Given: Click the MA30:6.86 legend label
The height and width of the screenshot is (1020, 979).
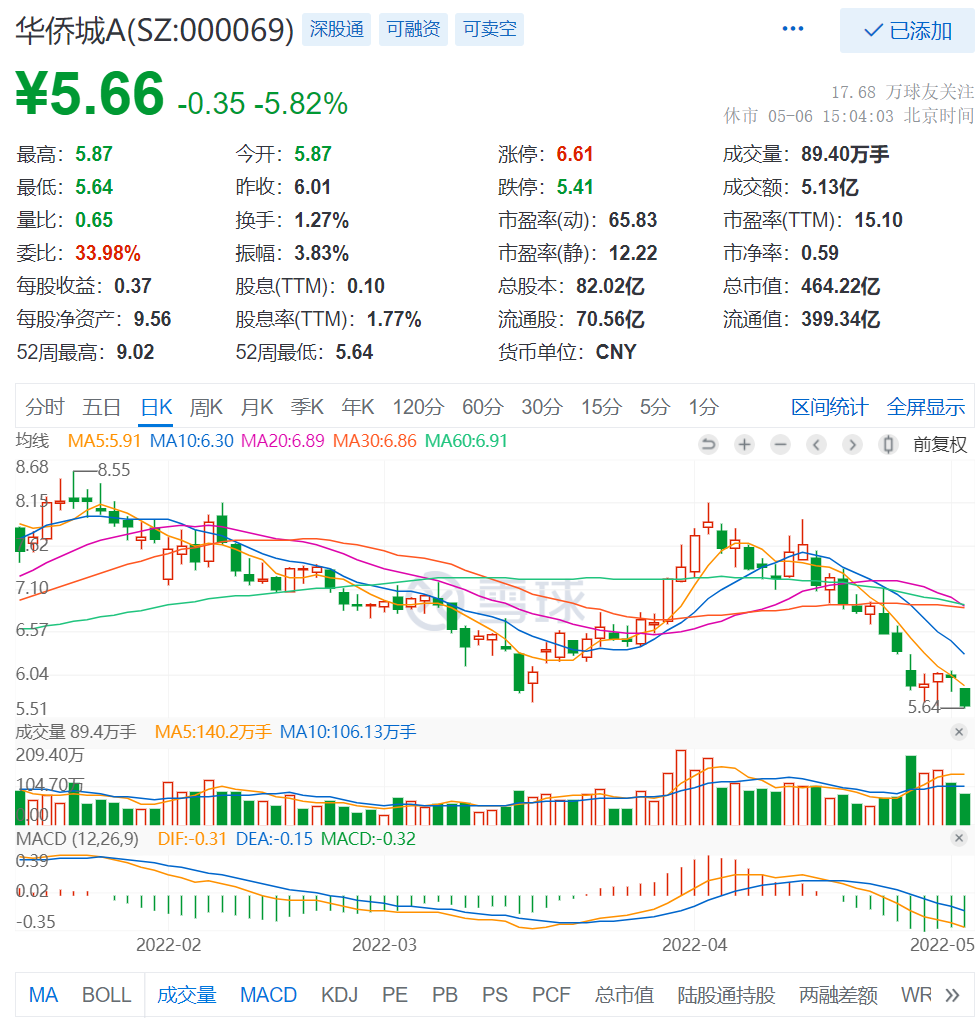Looking at the screenshot, I should [374, 441].
